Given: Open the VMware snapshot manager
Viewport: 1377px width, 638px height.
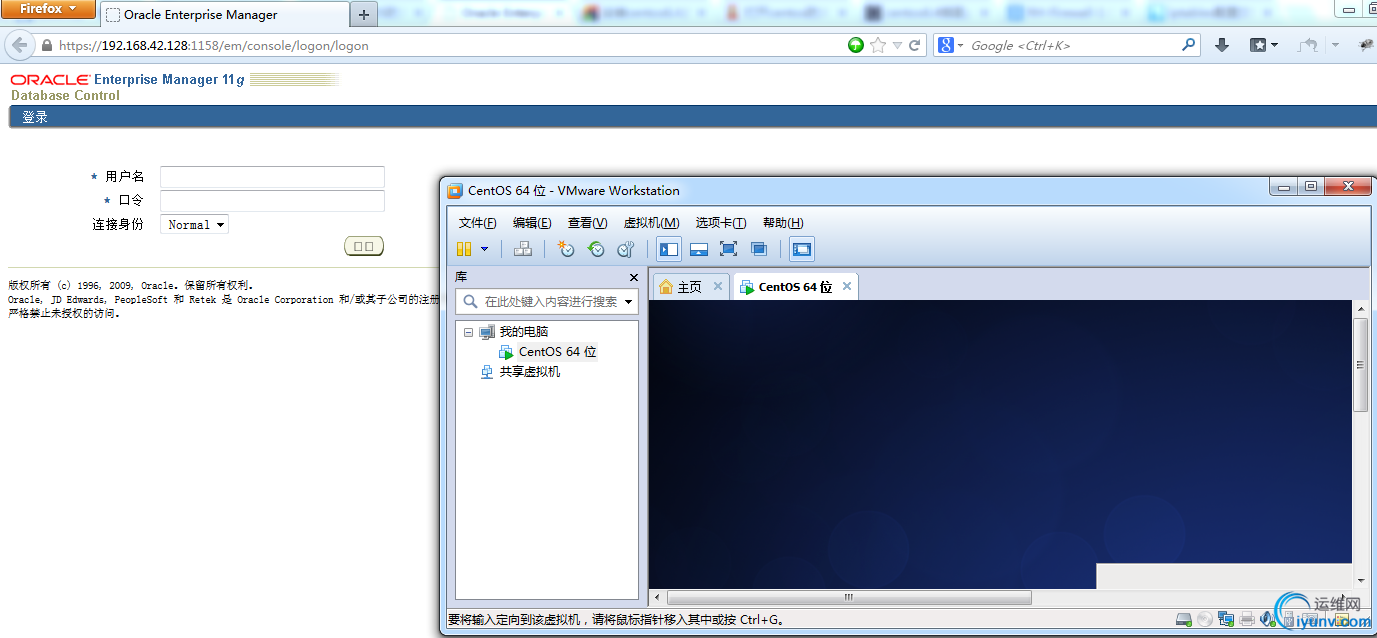Looking at the screenshot, I should [626, 249].
